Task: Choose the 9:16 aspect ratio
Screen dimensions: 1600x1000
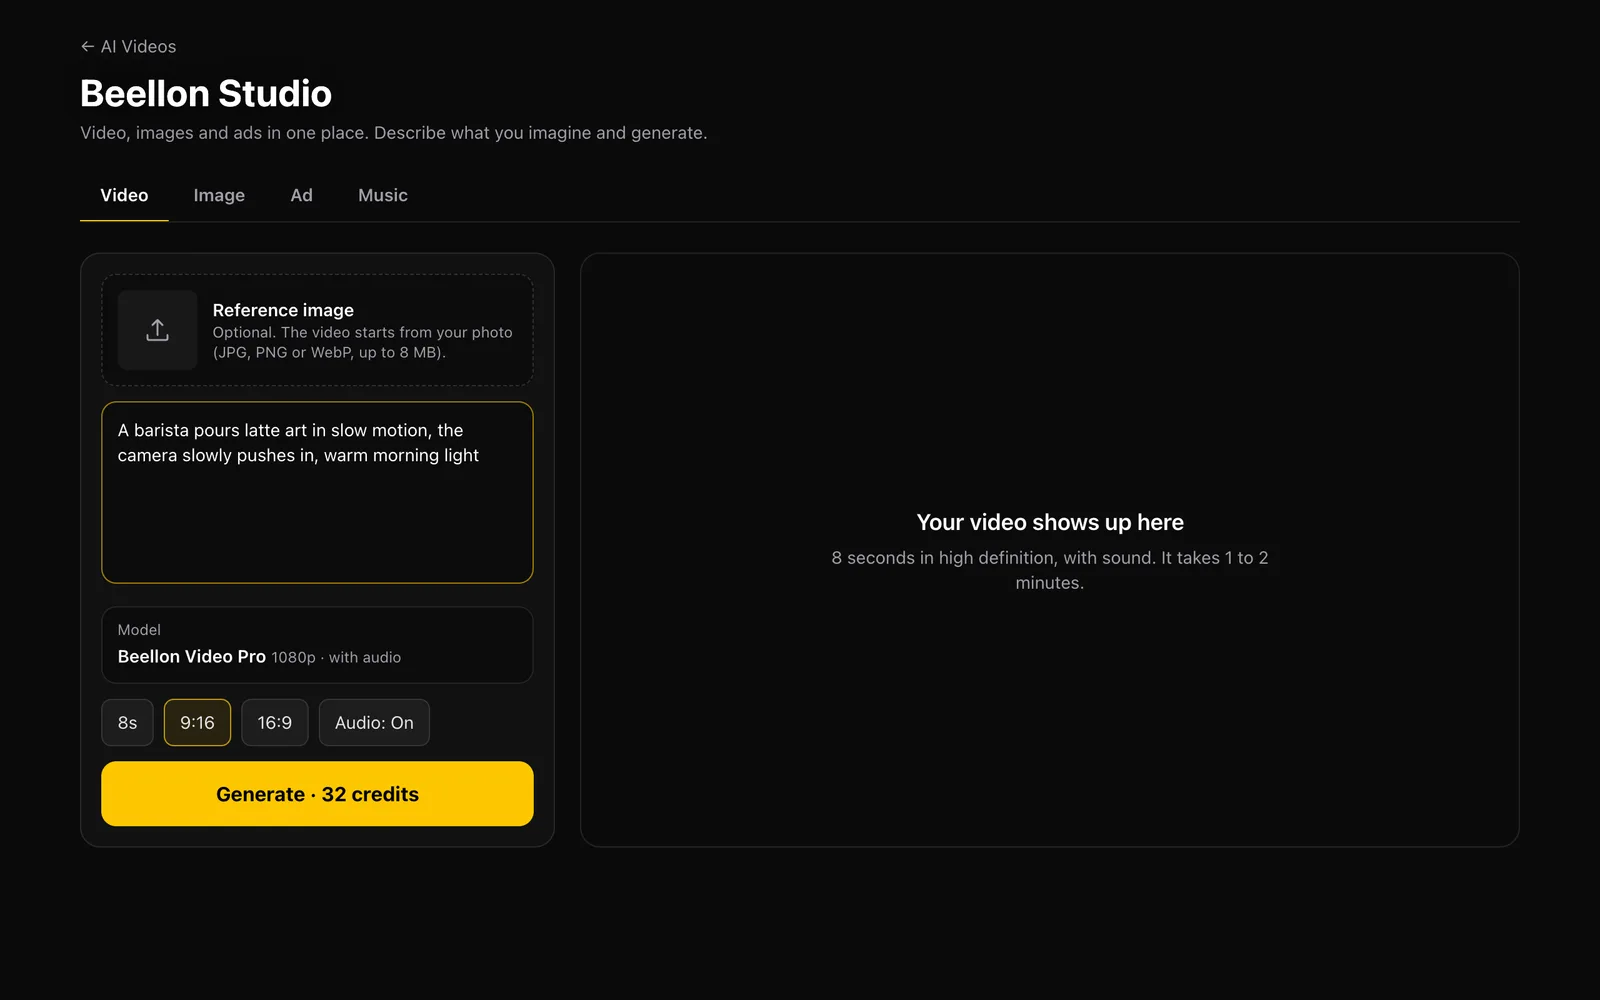Action: [x=197, y=723]
